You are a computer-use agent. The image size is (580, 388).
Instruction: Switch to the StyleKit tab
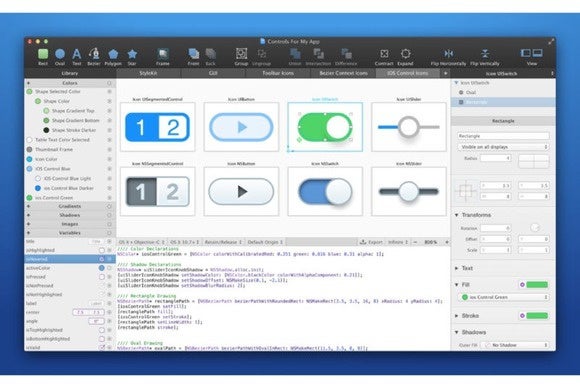tap(148, 73)
